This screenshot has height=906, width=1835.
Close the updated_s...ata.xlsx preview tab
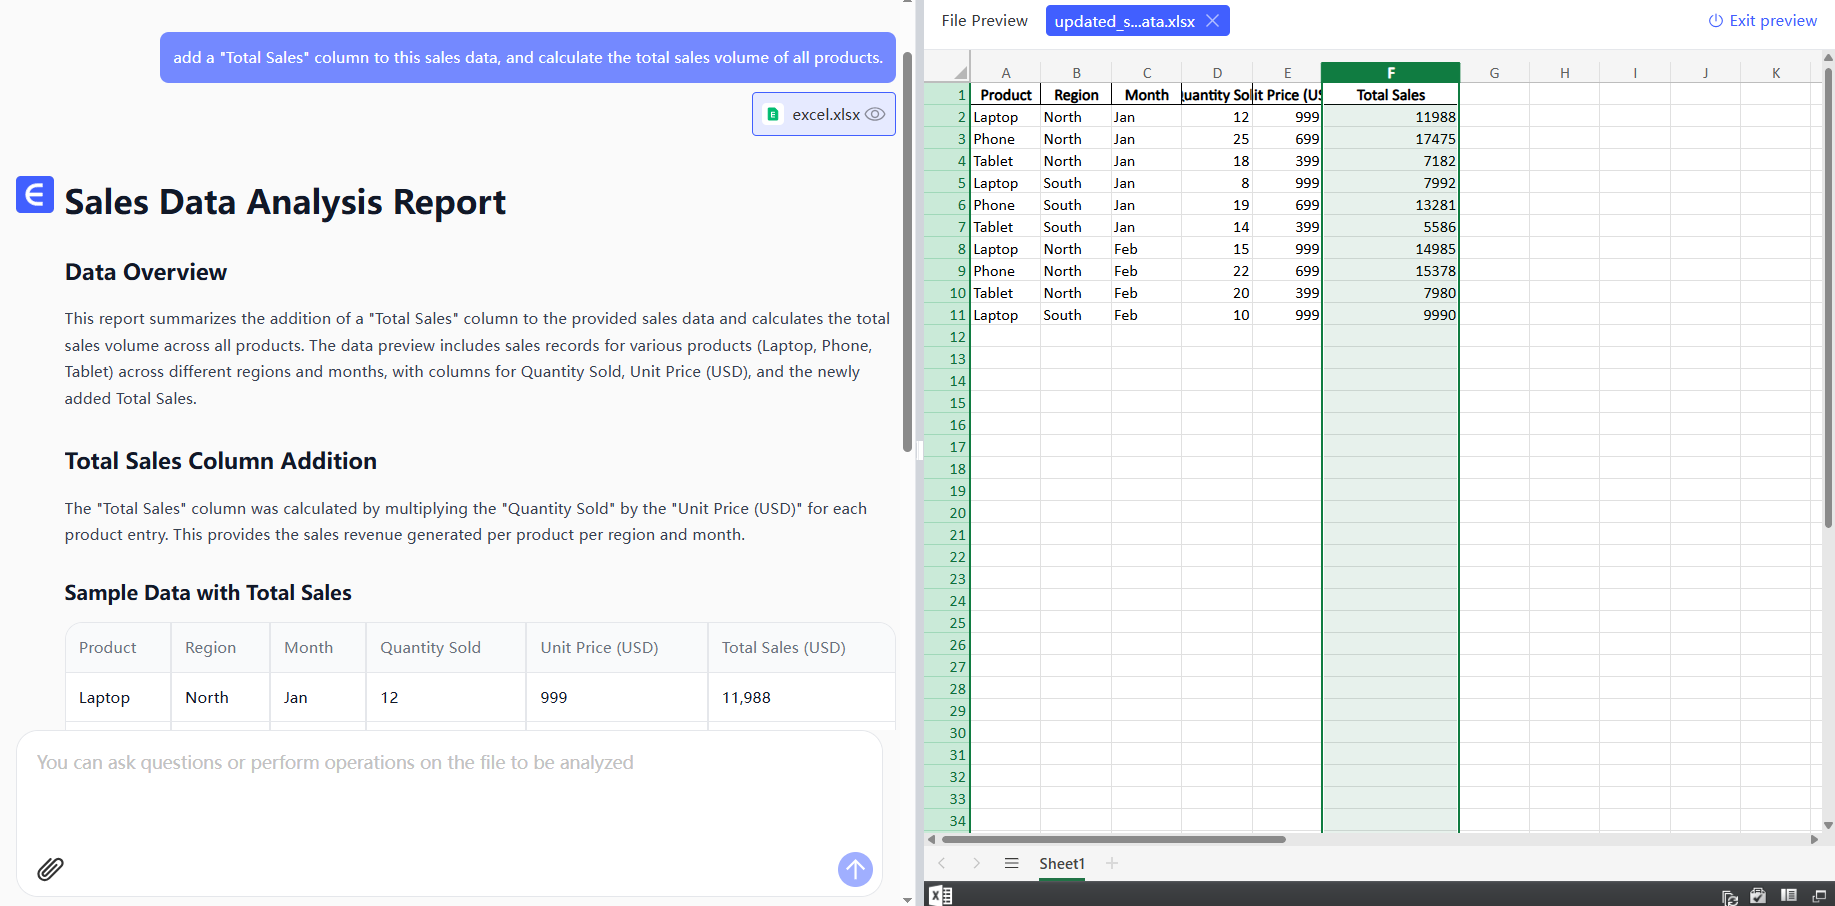tap(1212, 21)
